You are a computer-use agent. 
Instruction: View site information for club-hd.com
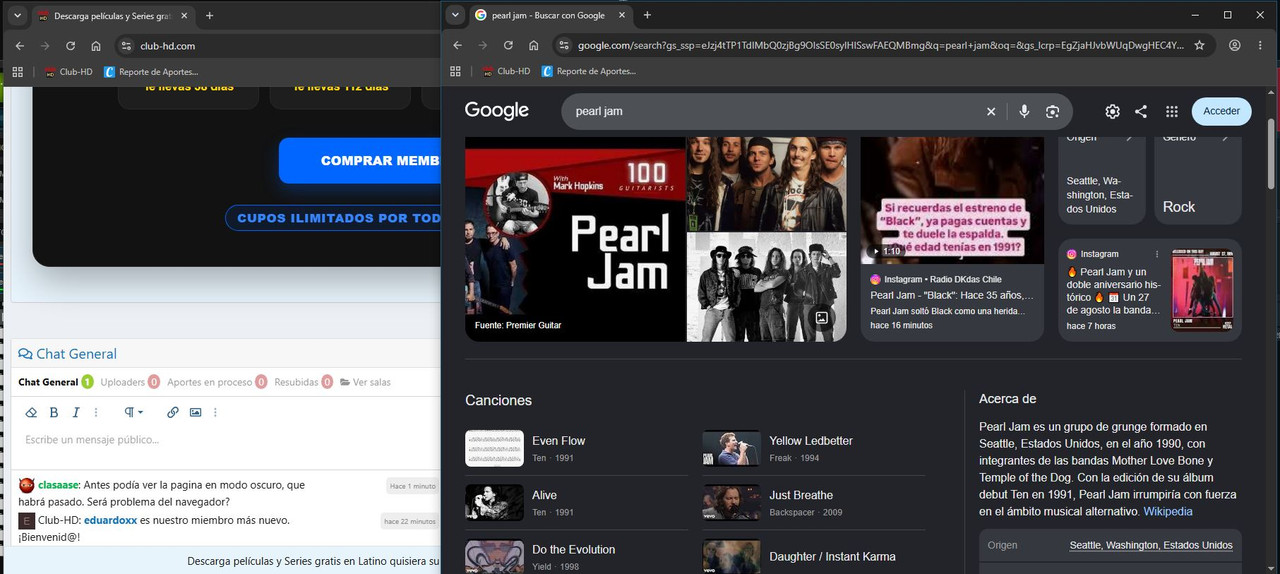[x=126, y=45]
